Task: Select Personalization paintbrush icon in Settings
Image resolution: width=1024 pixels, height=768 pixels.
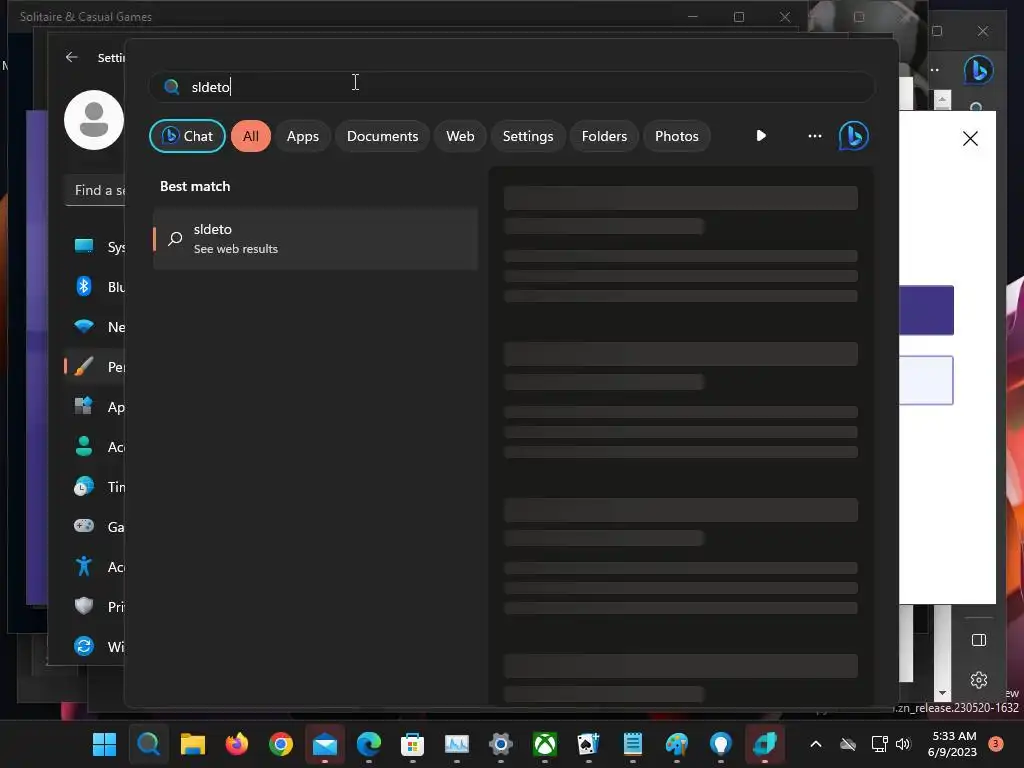Action: click(x=84, y=366)
